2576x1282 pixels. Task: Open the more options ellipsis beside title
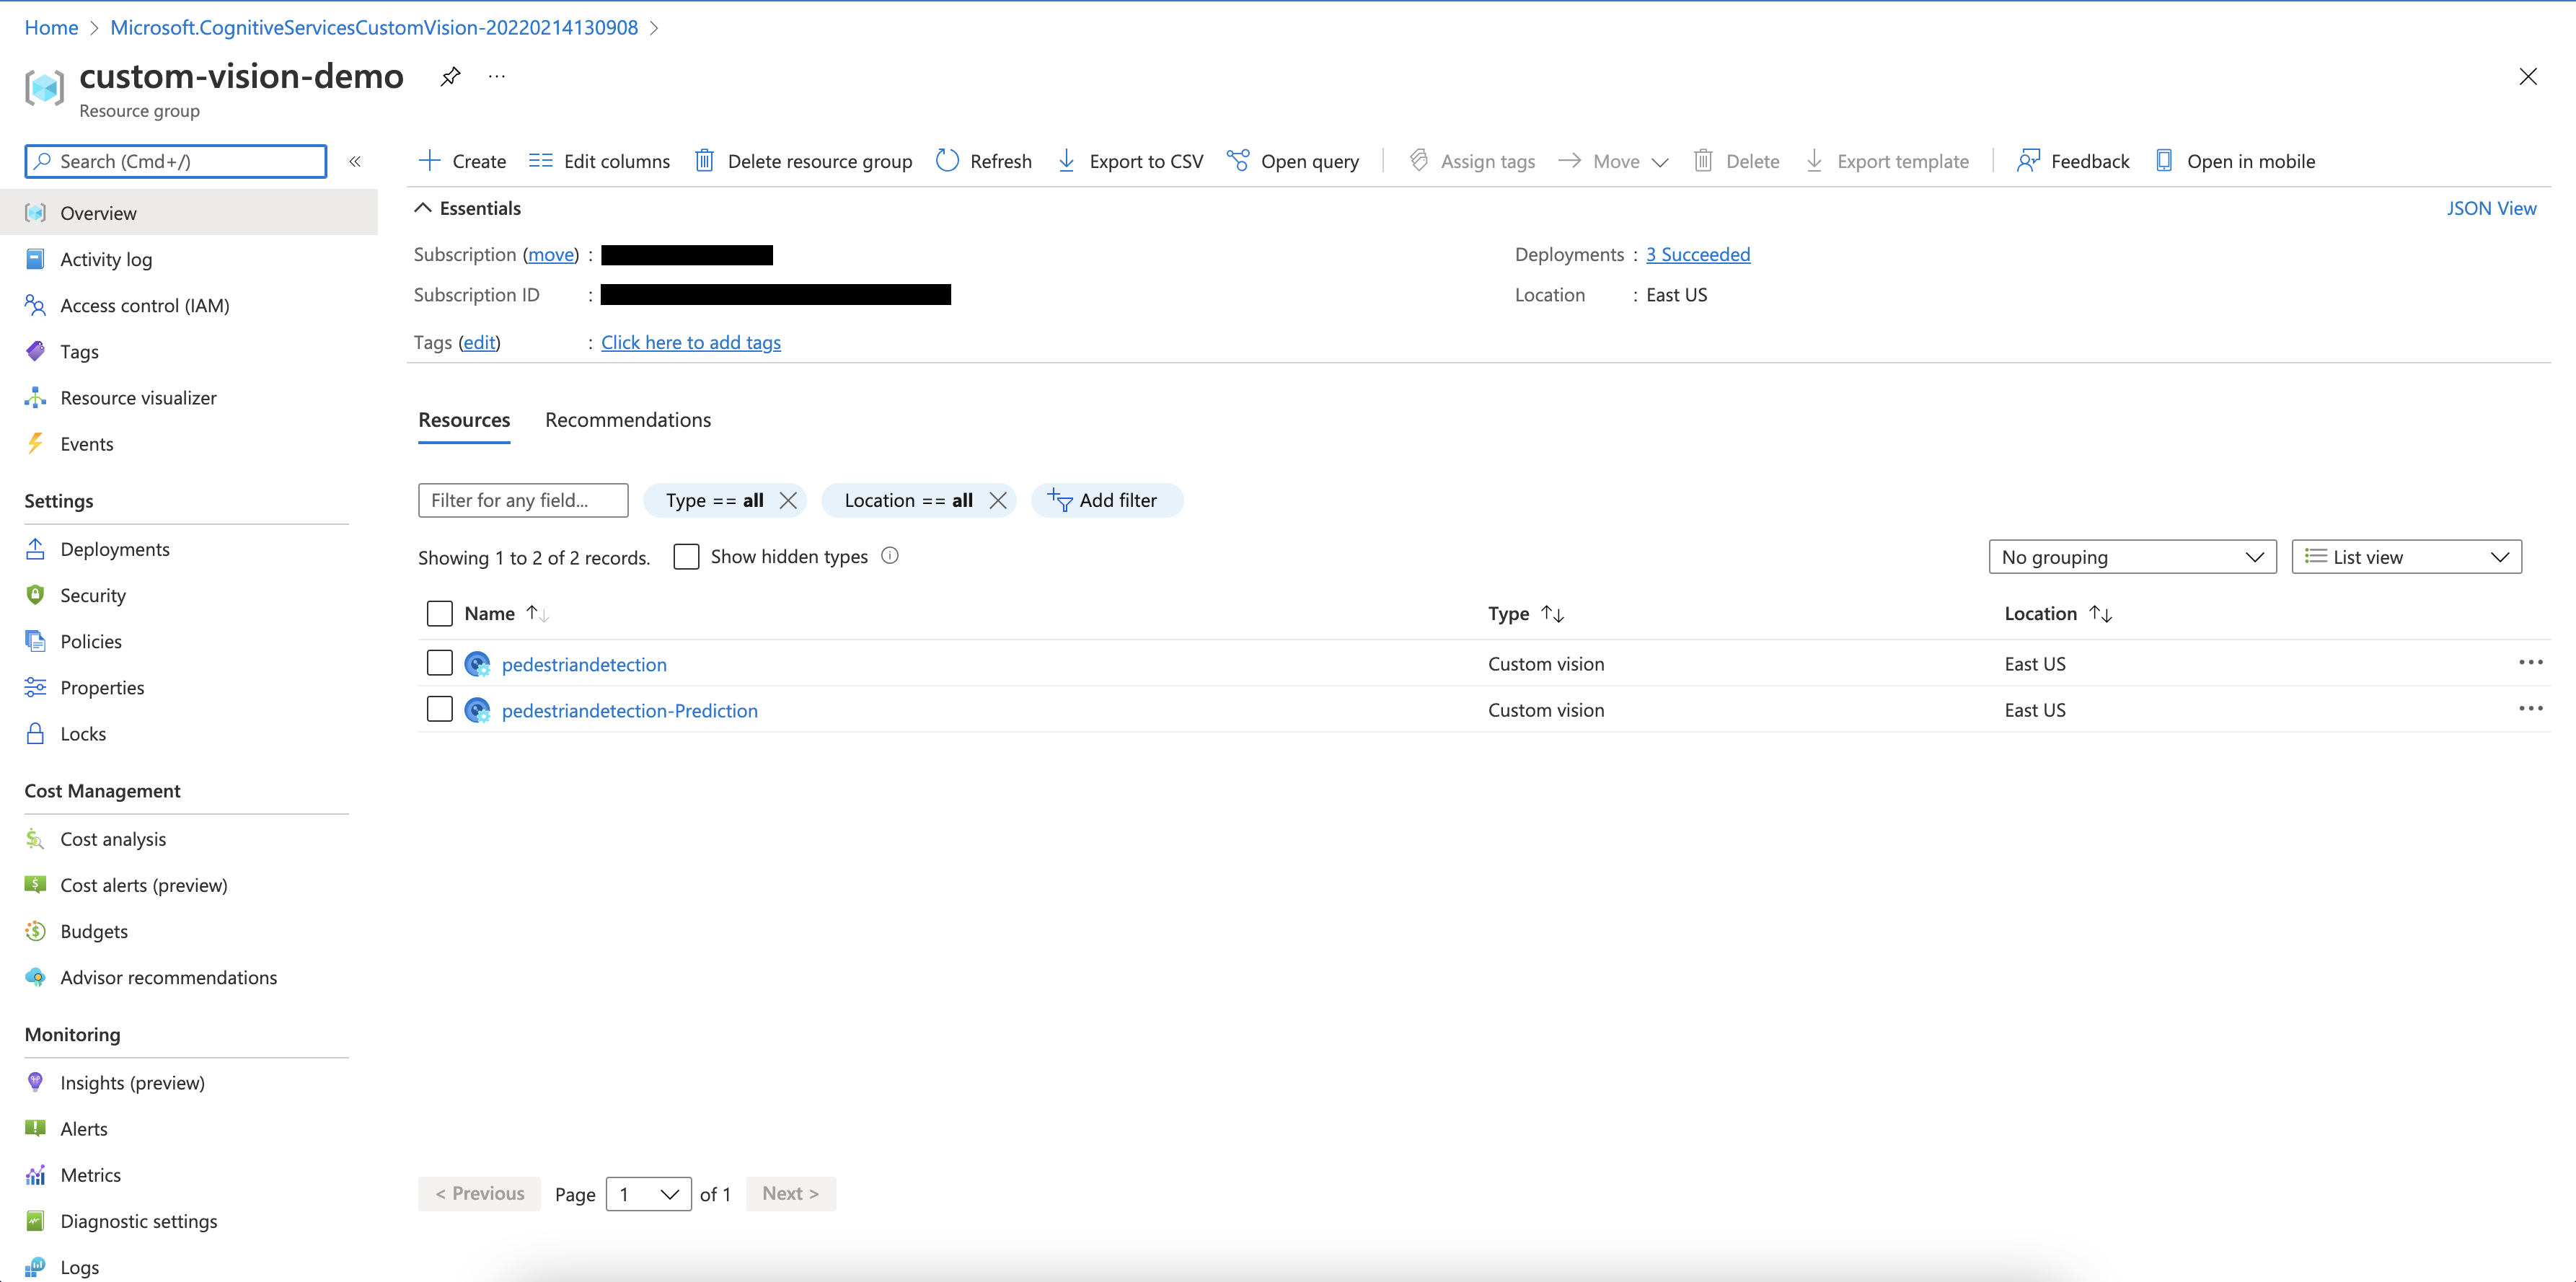[497, 76]
